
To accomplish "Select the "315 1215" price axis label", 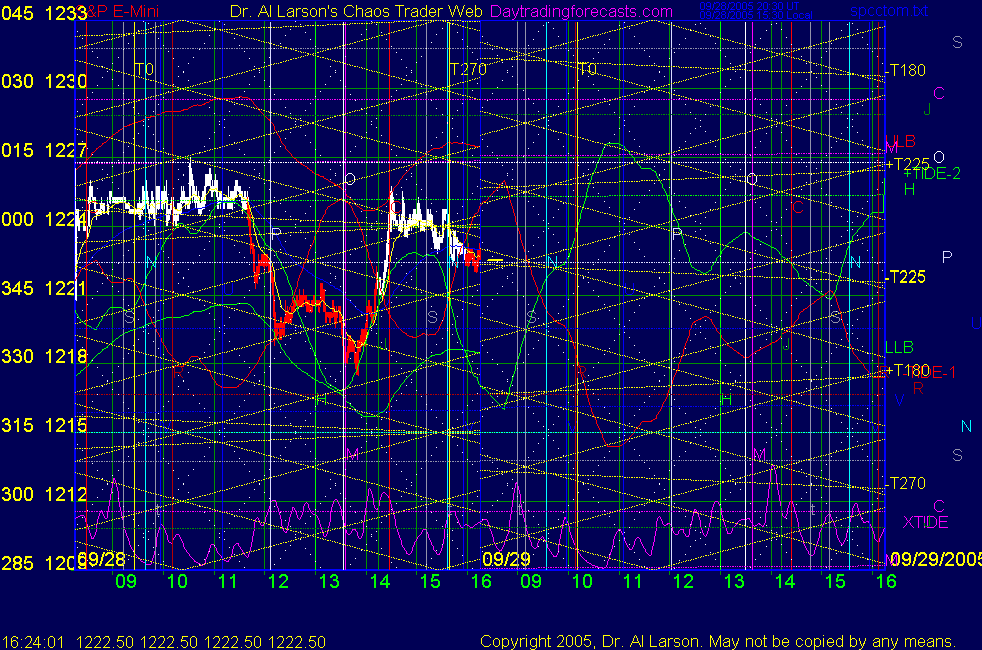I will click(44, 425).
